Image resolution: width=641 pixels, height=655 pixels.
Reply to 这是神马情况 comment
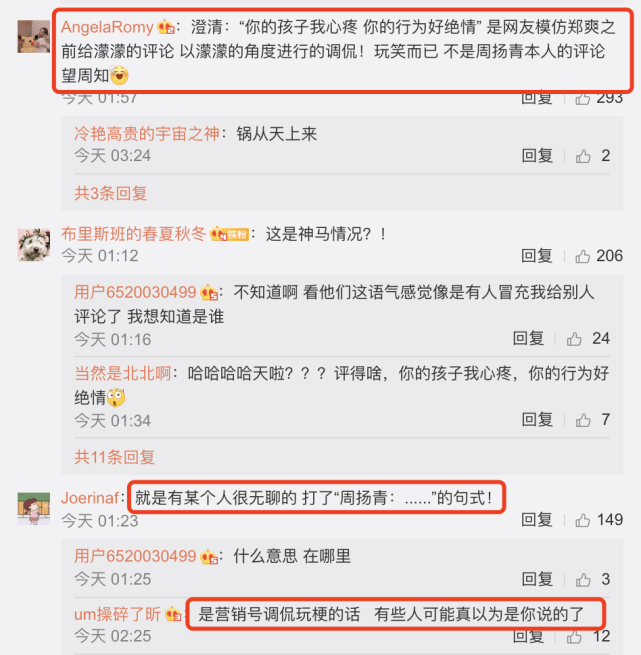pos(537,256)
